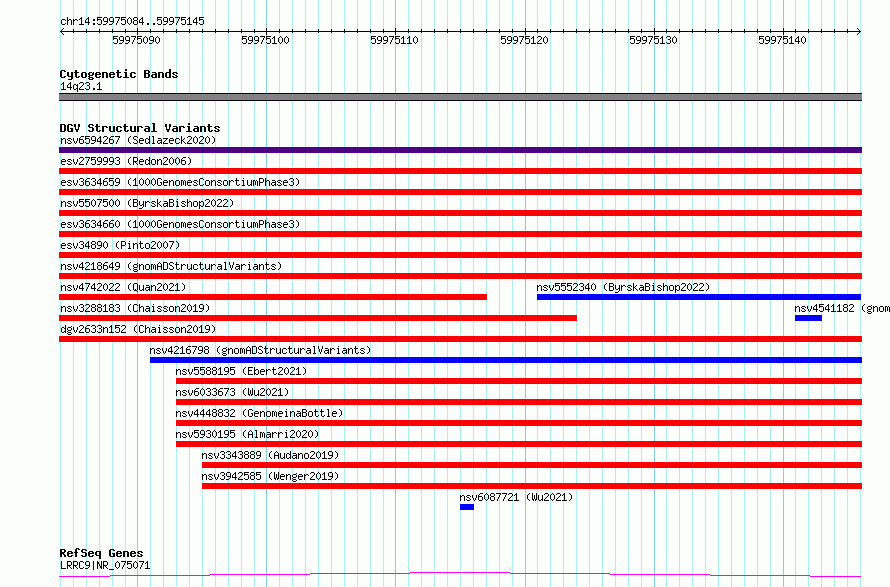Viewport: 890px width, 587px height.
Task: Click the RefSeq Genes track title
Action: tap(101, 553)
